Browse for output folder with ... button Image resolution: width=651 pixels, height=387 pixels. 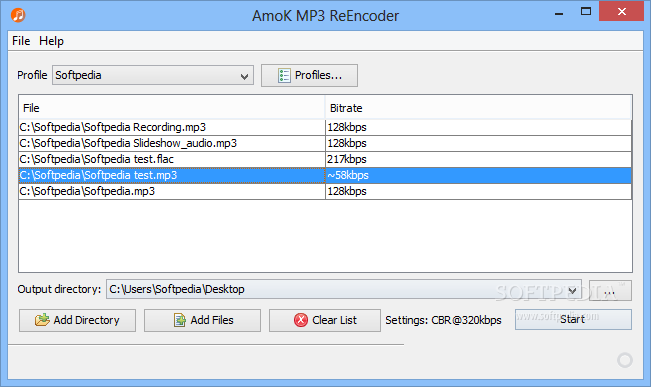pyautogui.click(x=610, y=290)
